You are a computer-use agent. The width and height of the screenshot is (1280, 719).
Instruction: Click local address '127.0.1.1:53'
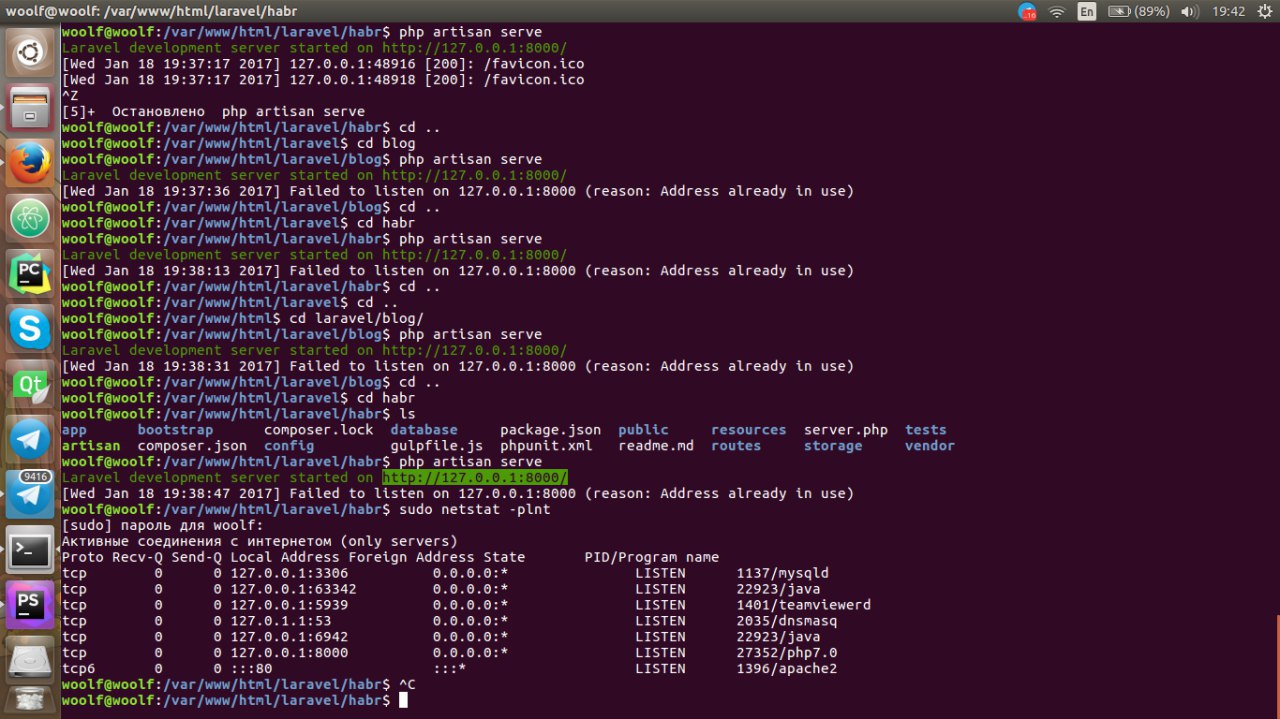[x=281, y=621]
